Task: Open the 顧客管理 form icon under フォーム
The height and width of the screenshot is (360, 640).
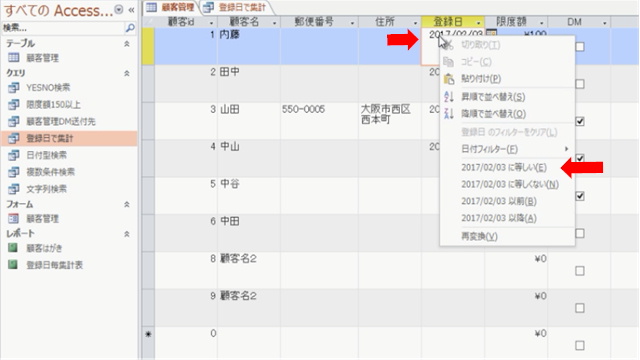Action: (13, 219)
